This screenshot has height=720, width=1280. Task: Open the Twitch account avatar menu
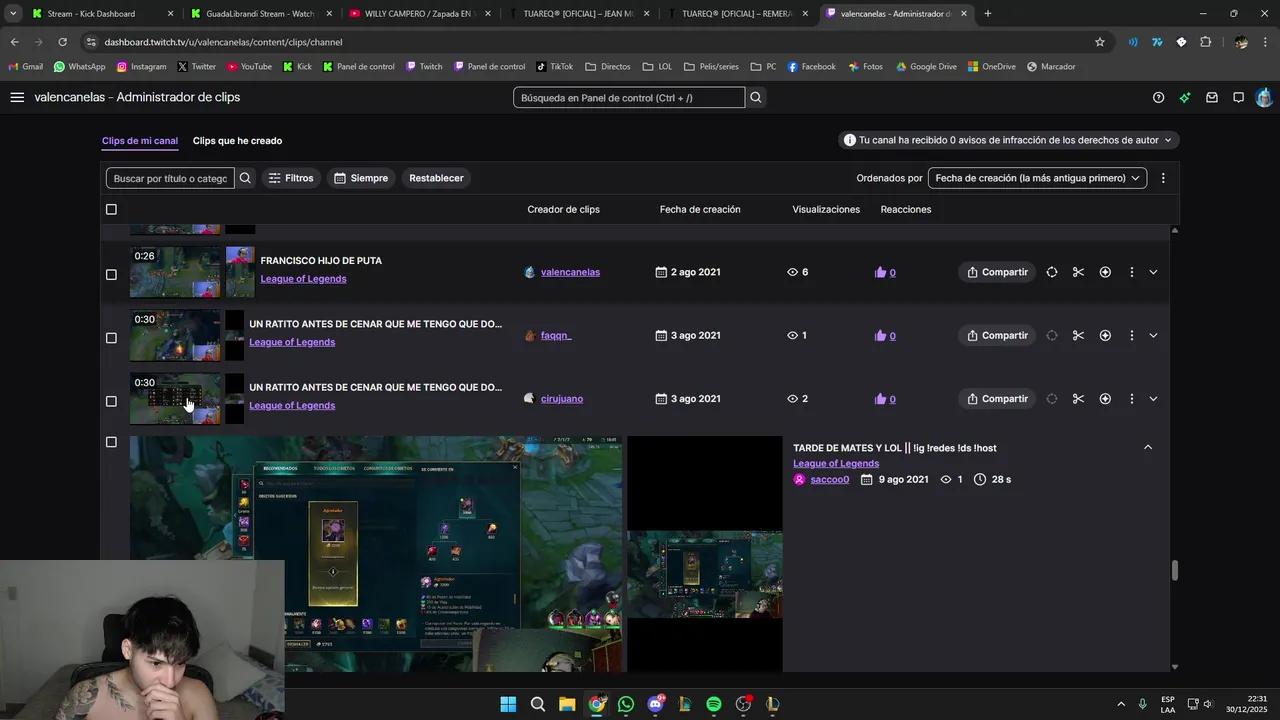click(1264, 97)
